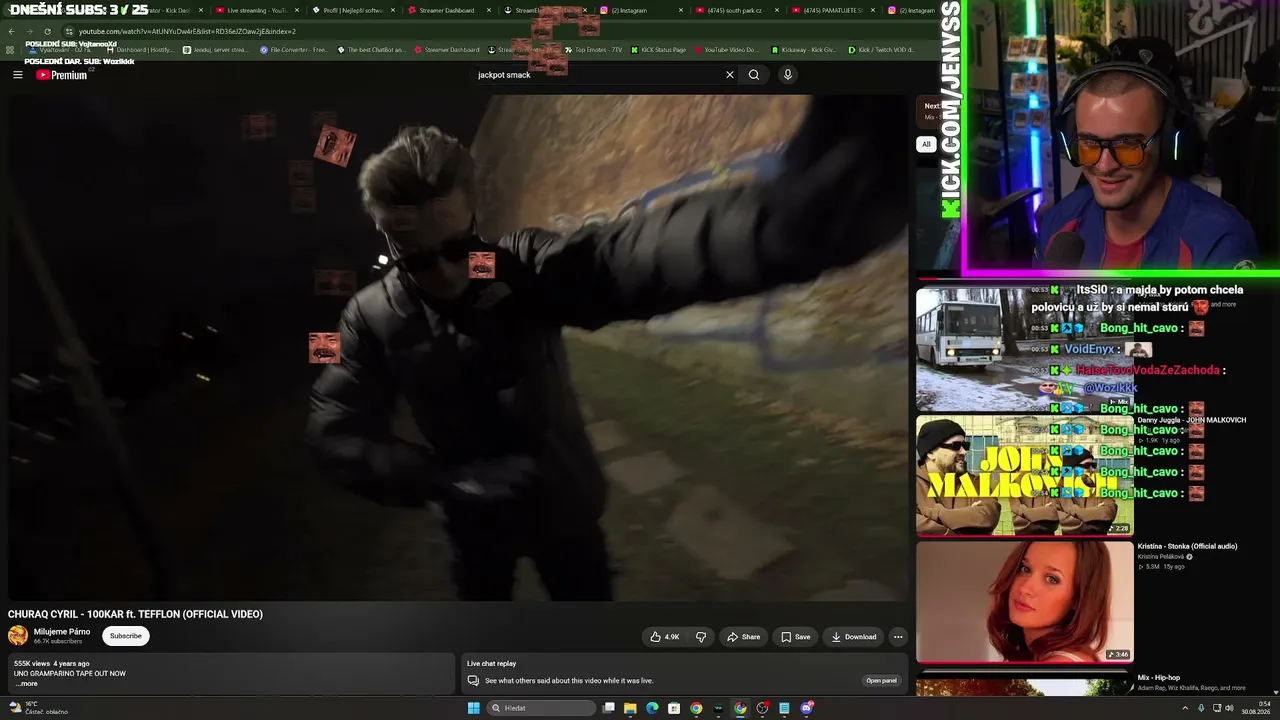The height and width of the screenshot is (720, 1280).
Task: Click the tray microphone icon
Action: 1201,708
